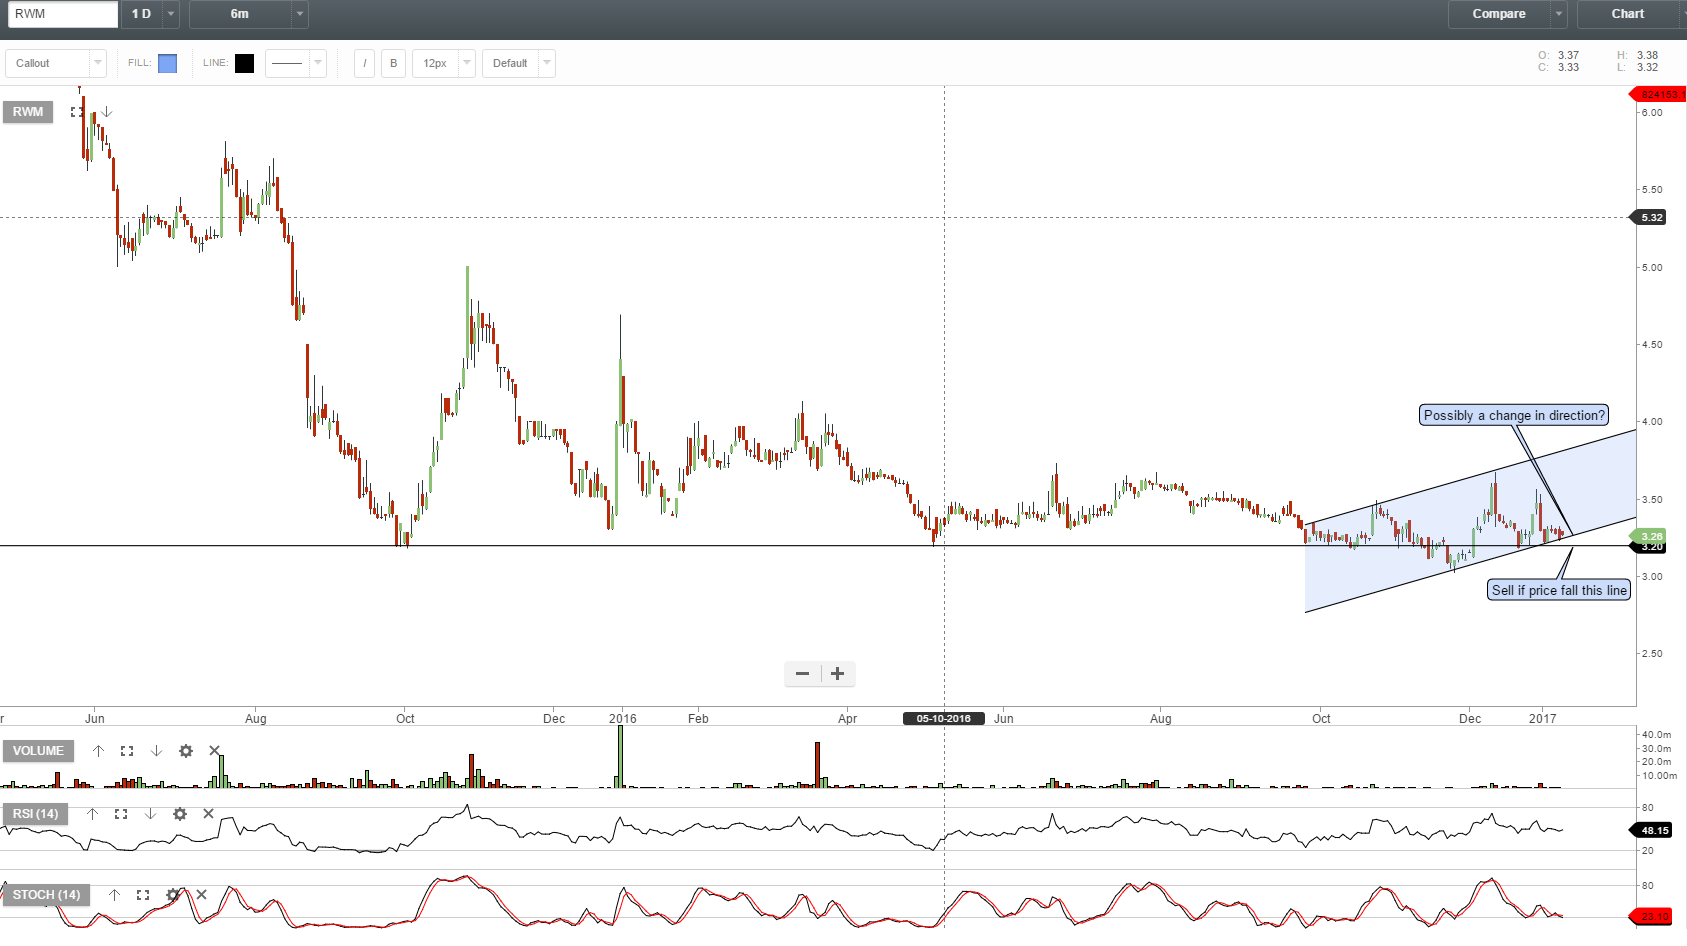Expand RSI (14) to fullscreen
Image resolution: width=1687 pixels, height=946 pixels.
pyautogui.click(x=121, y=814)
